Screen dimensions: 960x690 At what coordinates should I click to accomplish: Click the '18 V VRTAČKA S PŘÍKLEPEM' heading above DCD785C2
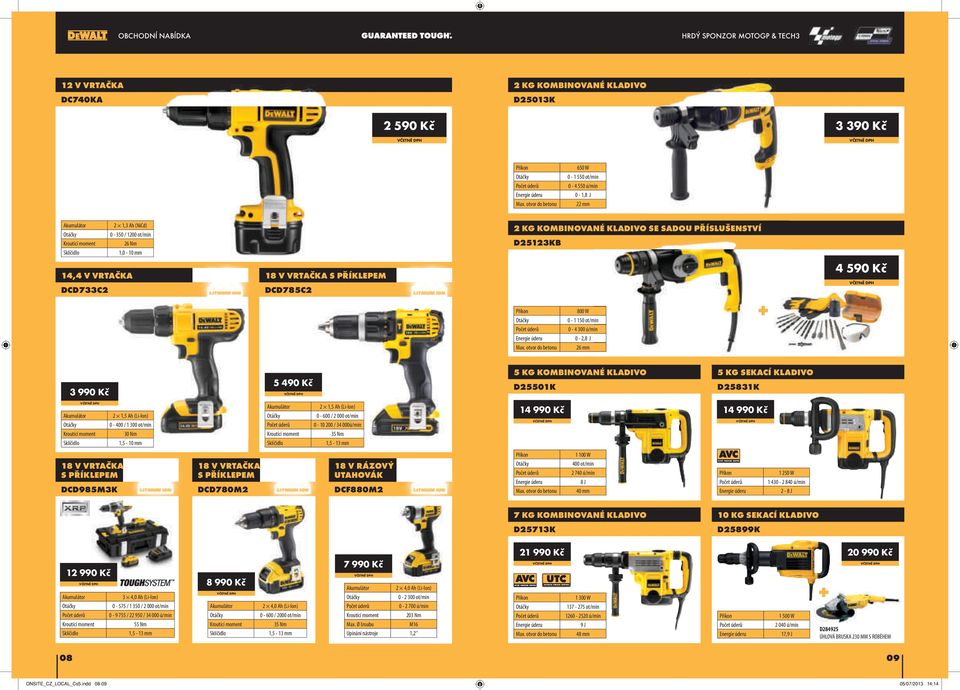[x=326, y=276]
